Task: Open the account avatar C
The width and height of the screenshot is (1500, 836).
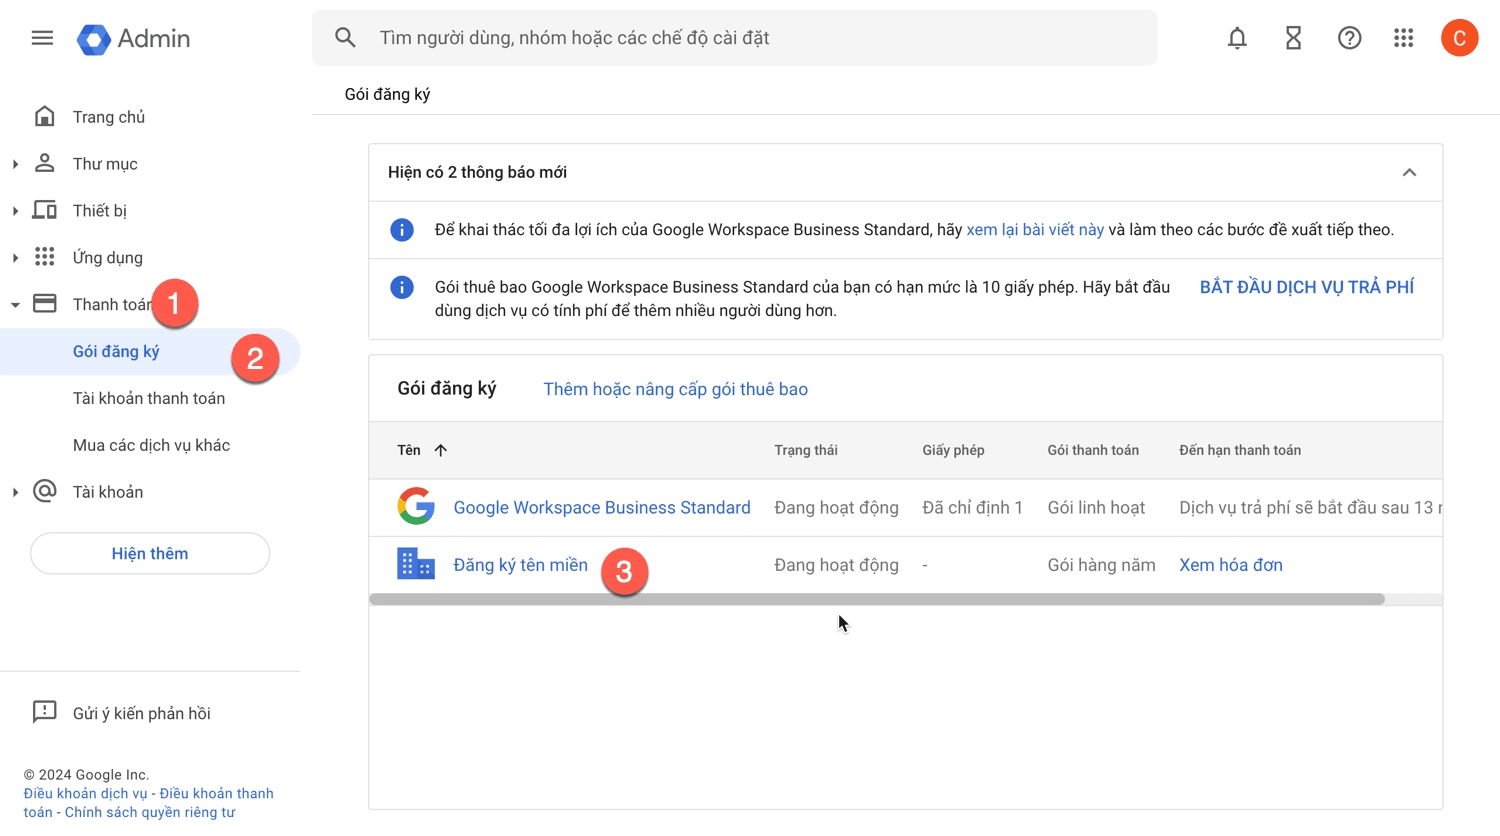Action: (x=1459, y=38)
